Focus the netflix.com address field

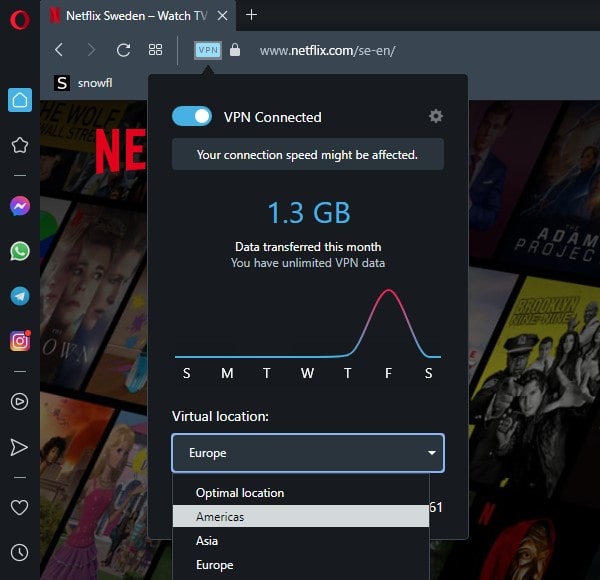pos(327,51)
